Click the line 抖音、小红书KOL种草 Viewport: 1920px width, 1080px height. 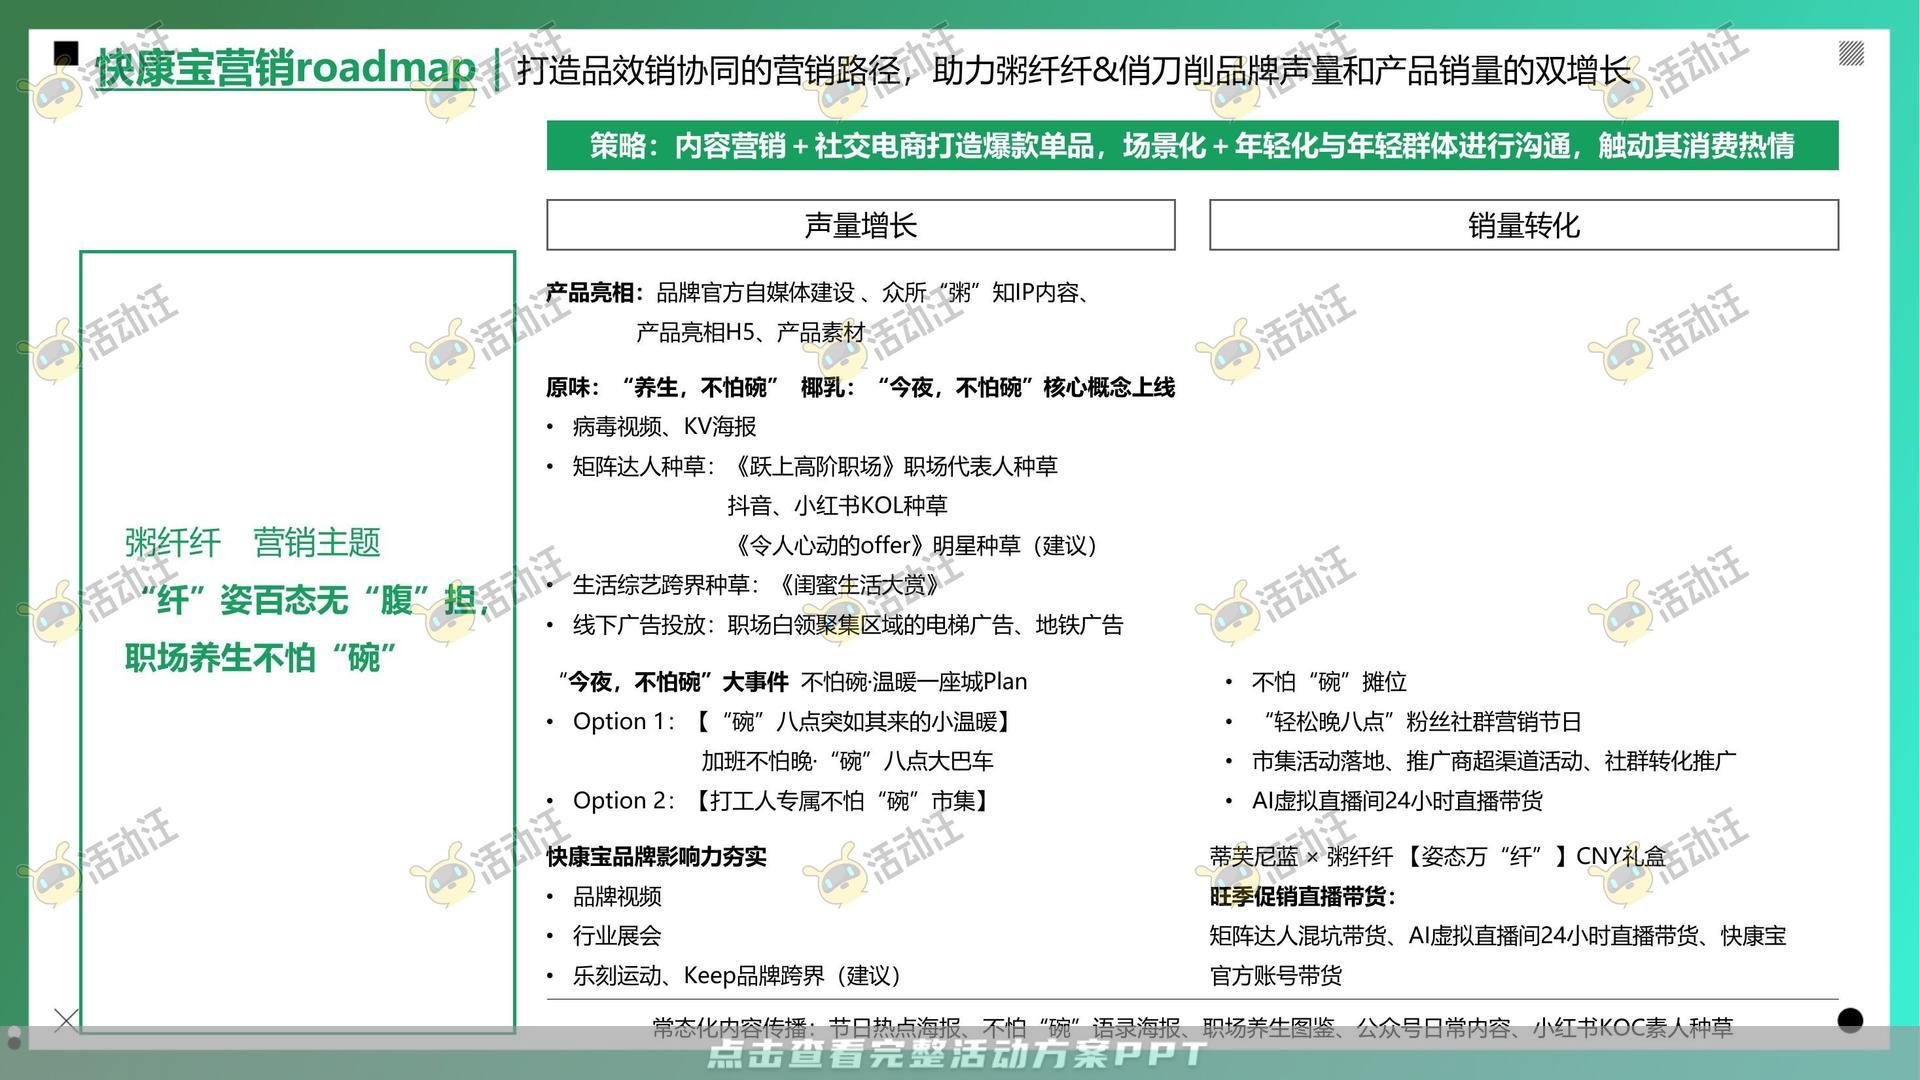coord(837,506)
